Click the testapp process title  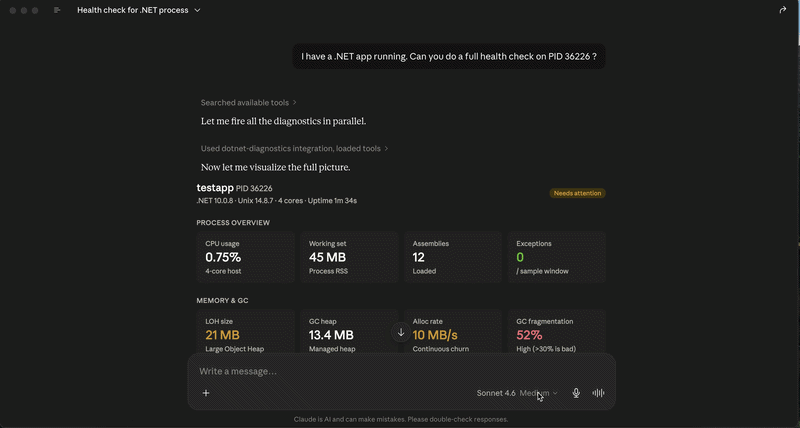pos(215,188)
